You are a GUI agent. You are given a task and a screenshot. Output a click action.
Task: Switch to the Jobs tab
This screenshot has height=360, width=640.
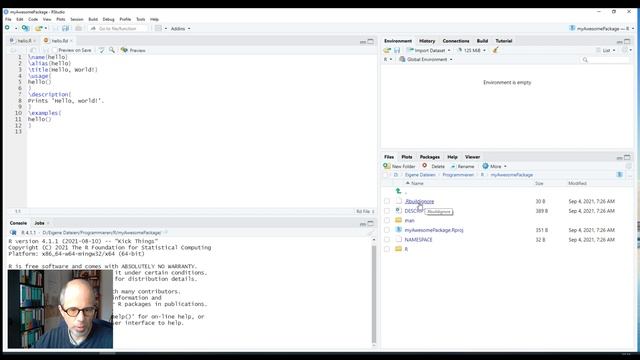pos(39,223)
